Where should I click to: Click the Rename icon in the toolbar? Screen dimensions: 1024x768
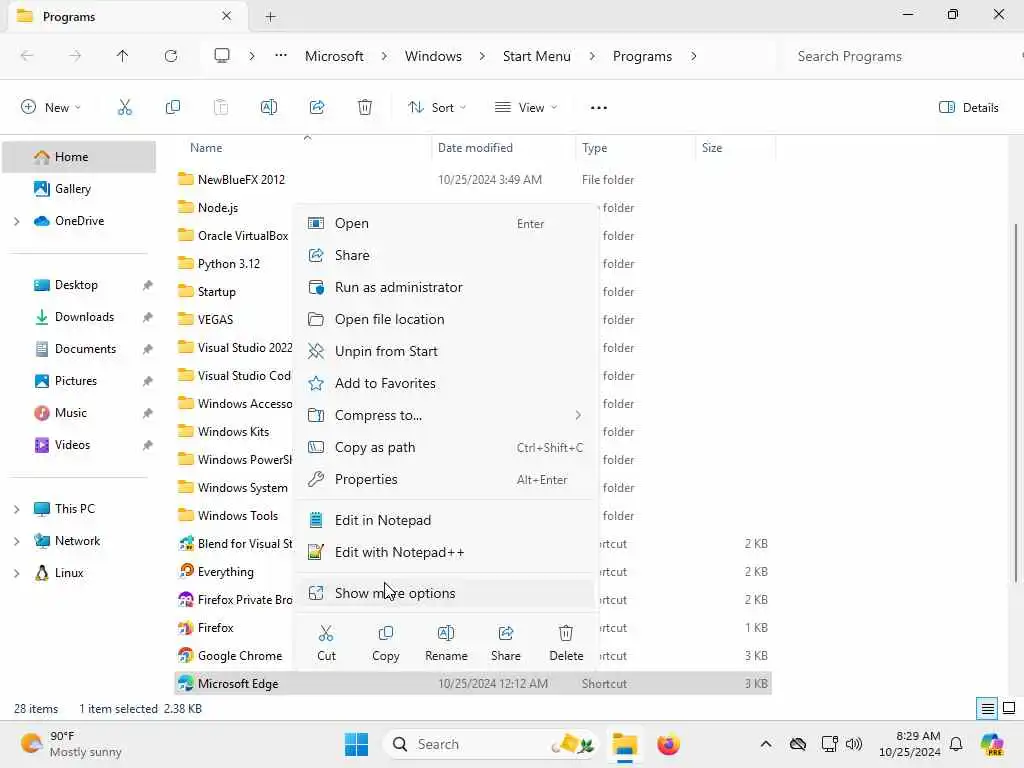pos(268,108)
